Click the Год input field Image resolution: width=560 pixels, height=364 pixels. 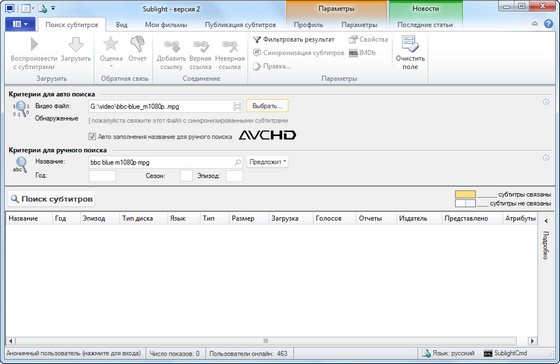102,176
